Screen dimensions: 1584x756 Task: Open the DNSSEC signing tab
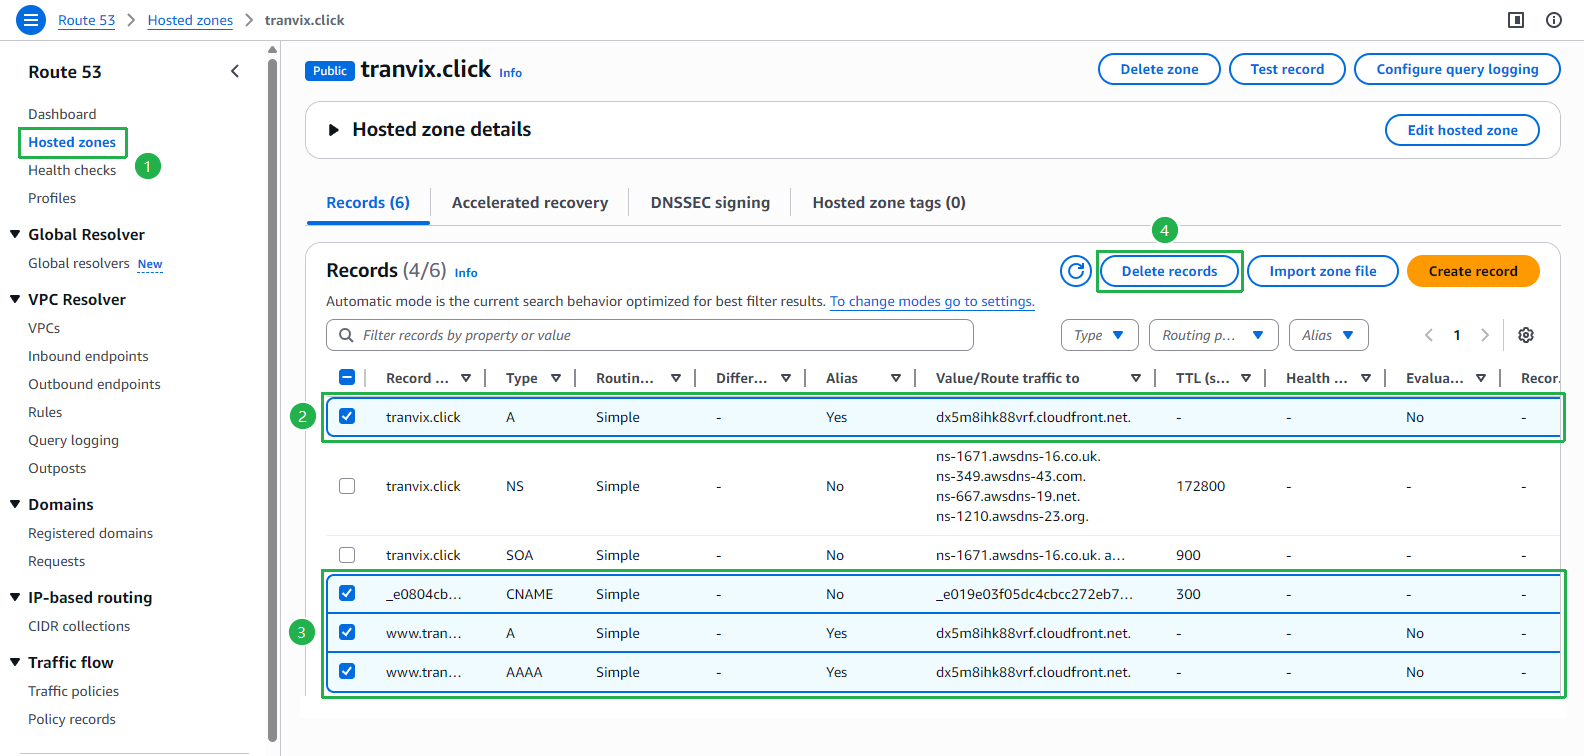pos(710,203)
